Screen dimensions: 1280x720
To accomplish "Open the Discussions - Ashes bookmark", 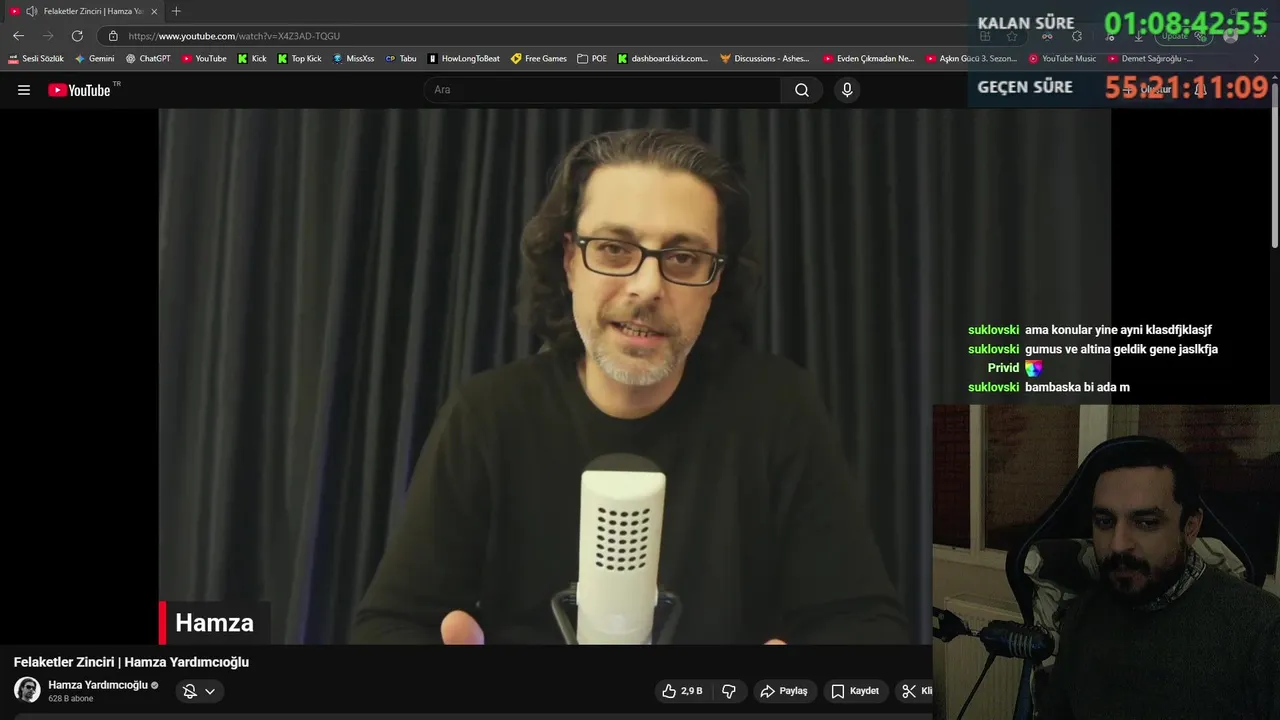I will tap(765, 59).
